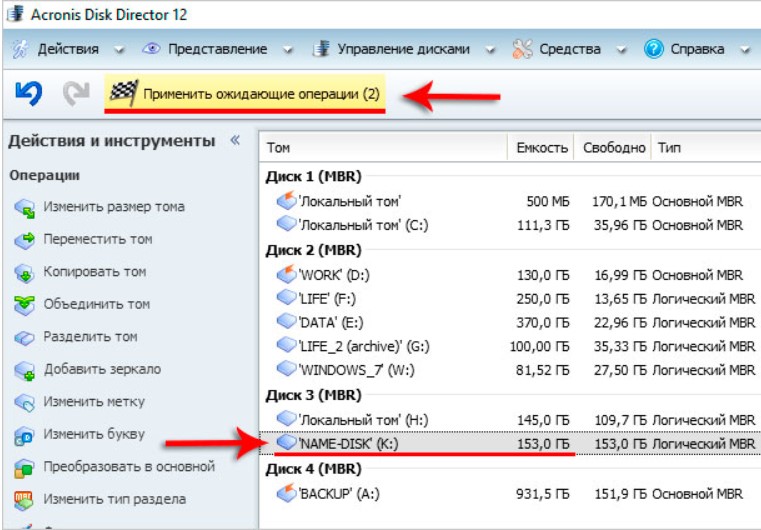Click the Представление eye icon
This screenshot has height=530, width=761.
pos(151,49)
